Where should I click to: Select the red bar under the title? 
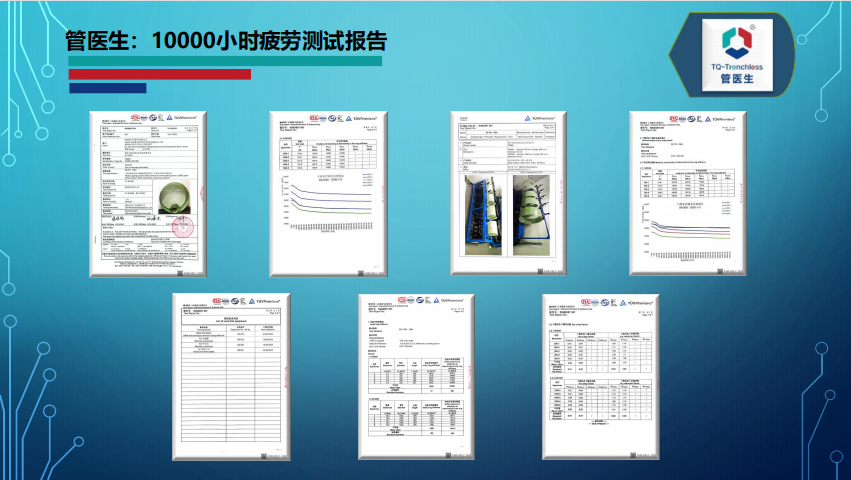pos(159,74)
